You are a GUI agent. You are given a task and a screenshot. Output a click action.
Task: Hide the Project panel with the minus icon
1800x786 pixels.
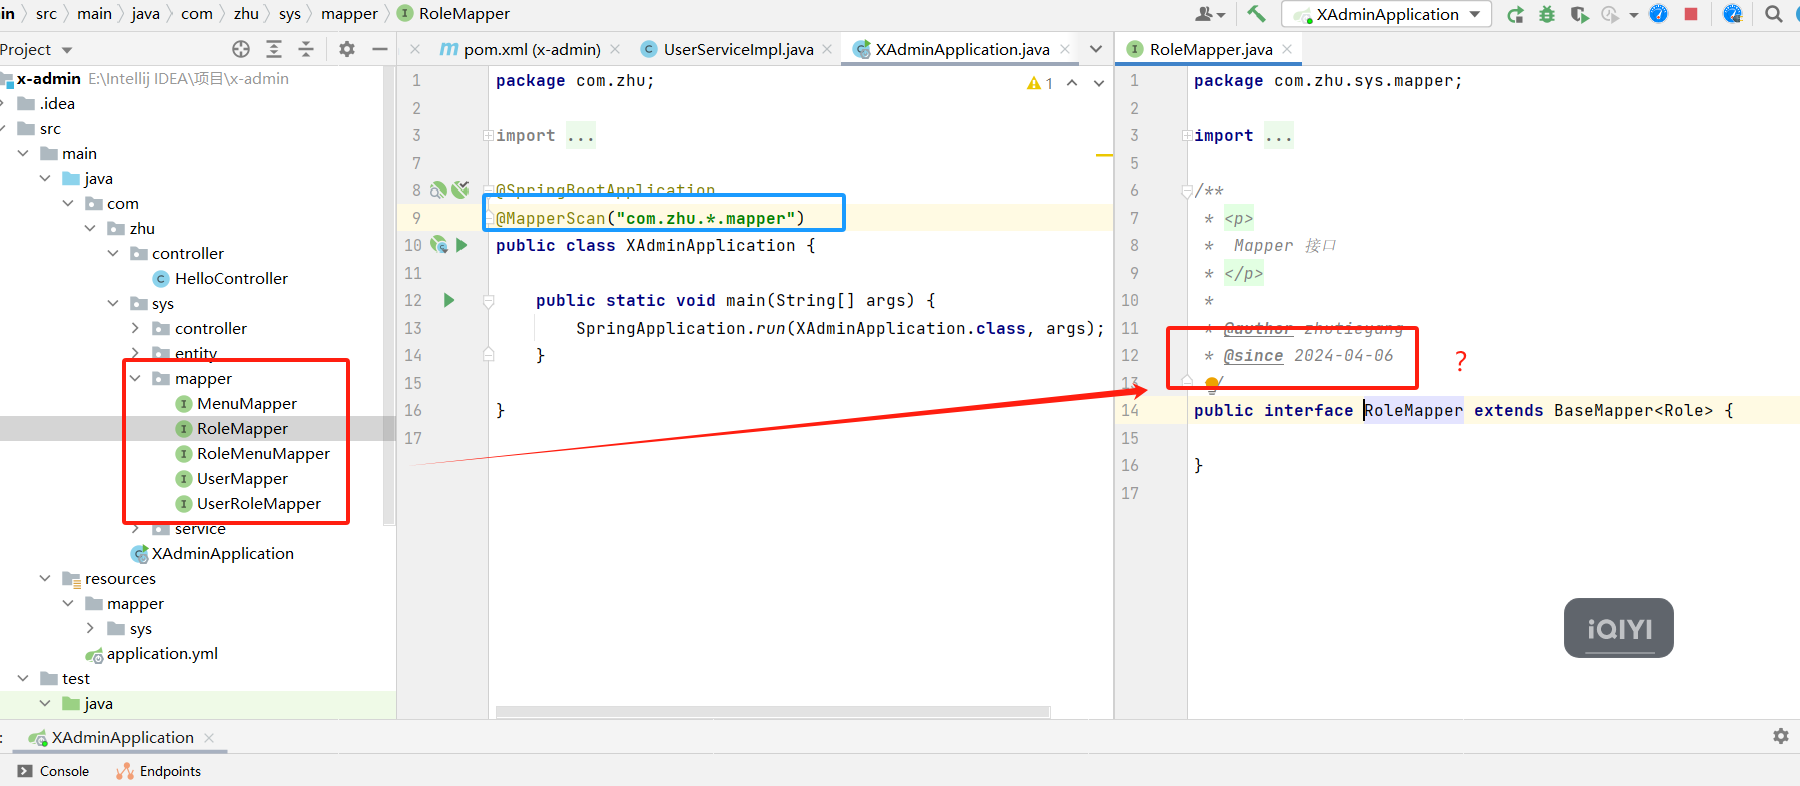(380, 49)
